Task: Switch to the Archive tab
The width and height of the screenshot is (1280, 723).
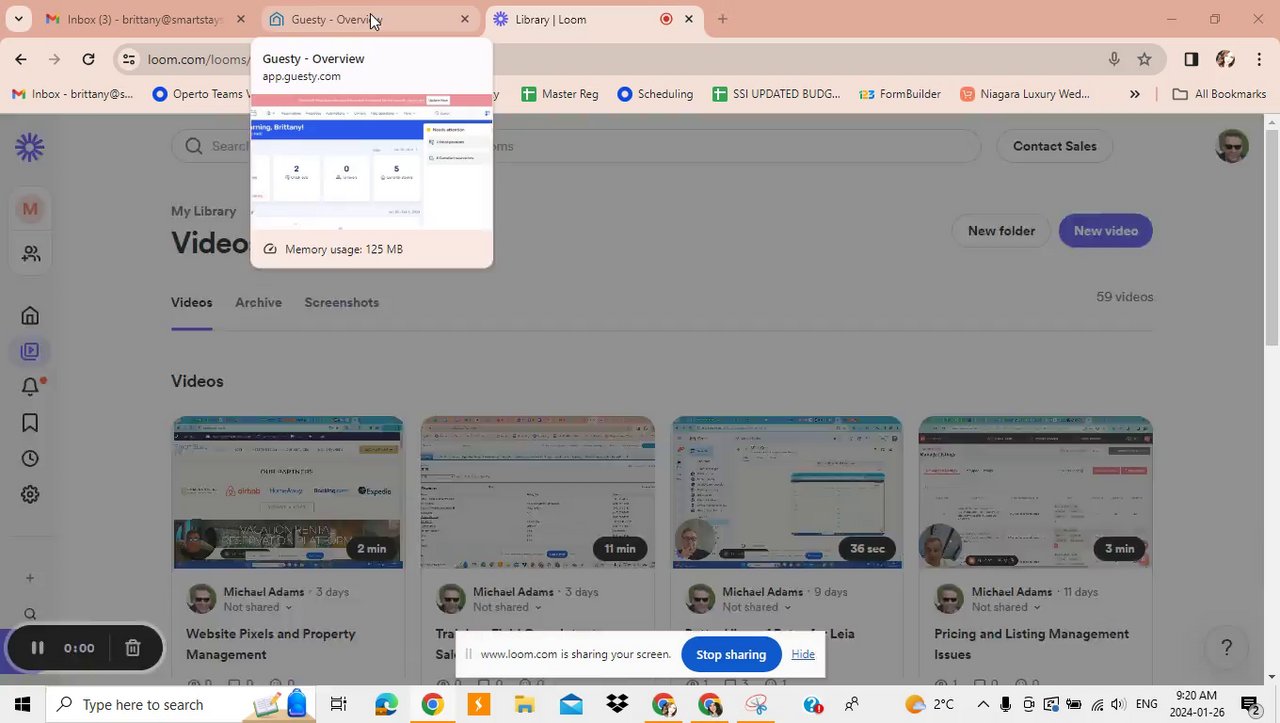Action: click(x=258, y=302)
